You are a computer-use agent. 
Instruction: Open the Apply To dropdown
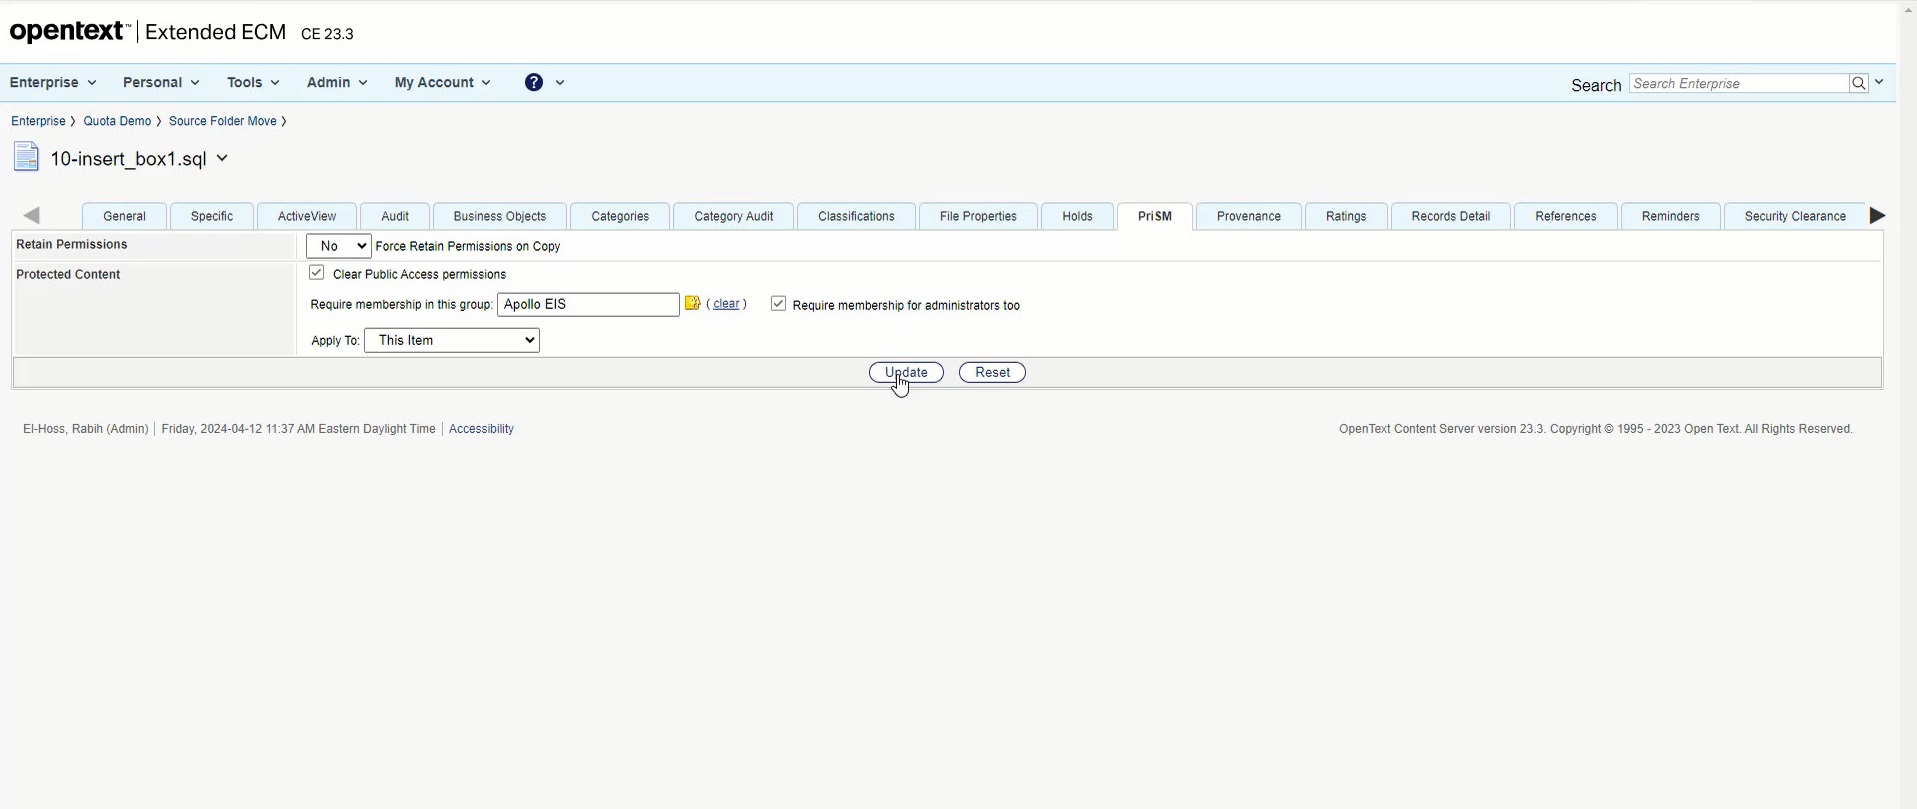452,341
